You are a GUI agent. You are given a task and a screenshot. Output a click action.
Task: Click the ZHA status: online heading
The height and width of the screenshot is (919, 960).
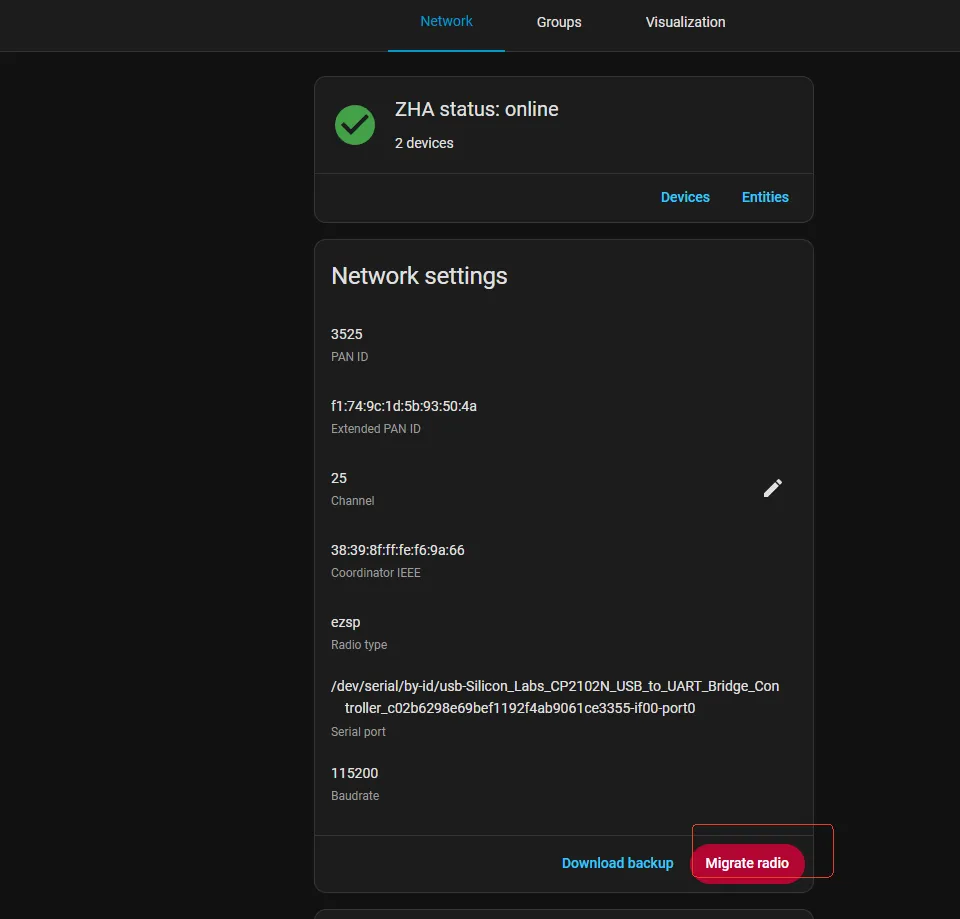click(x=476, y=109)
